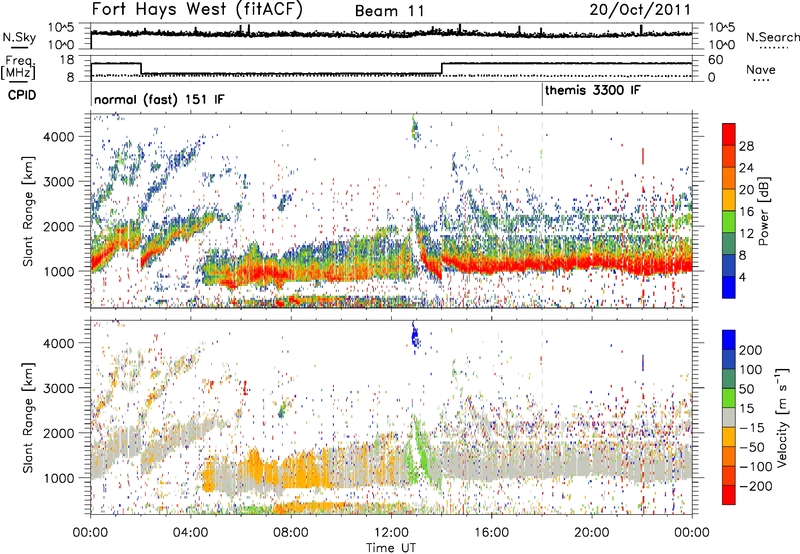The image size is (800, 554).
Task: Click the '60' Nave axis tick label
Action: click(x=716, y=60)
